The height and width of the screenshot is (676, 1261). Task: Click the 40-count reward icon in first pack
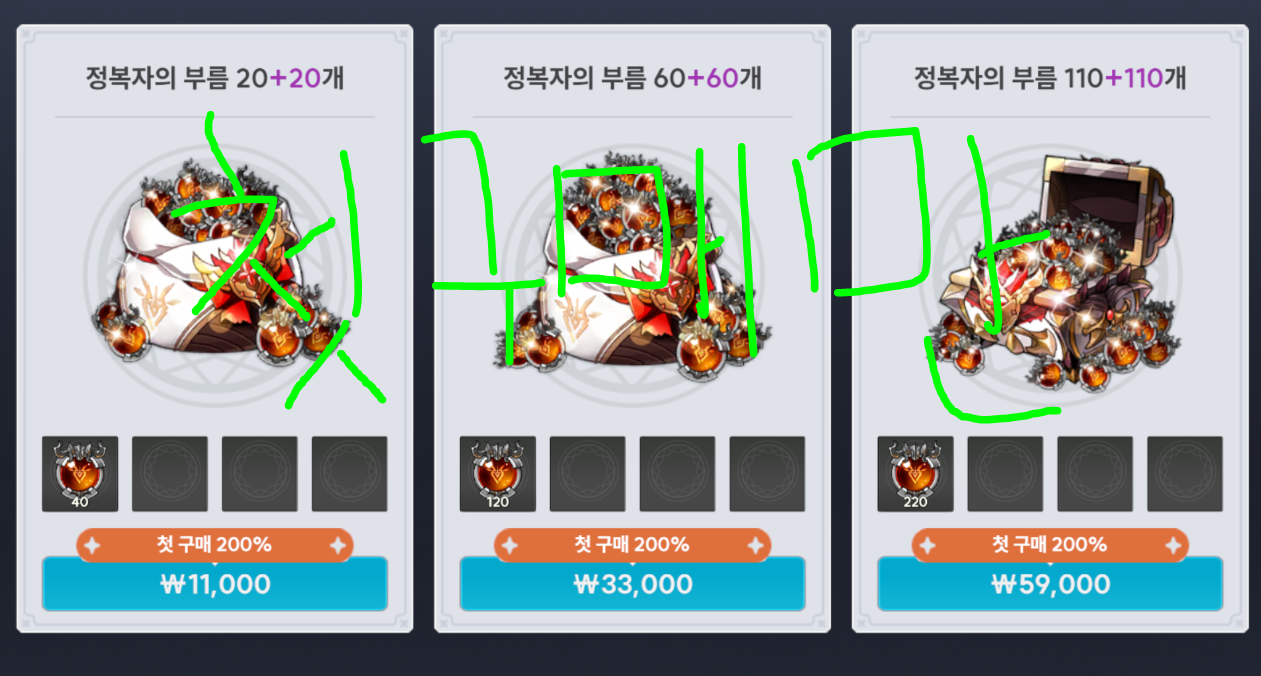(x=80, y=473)
